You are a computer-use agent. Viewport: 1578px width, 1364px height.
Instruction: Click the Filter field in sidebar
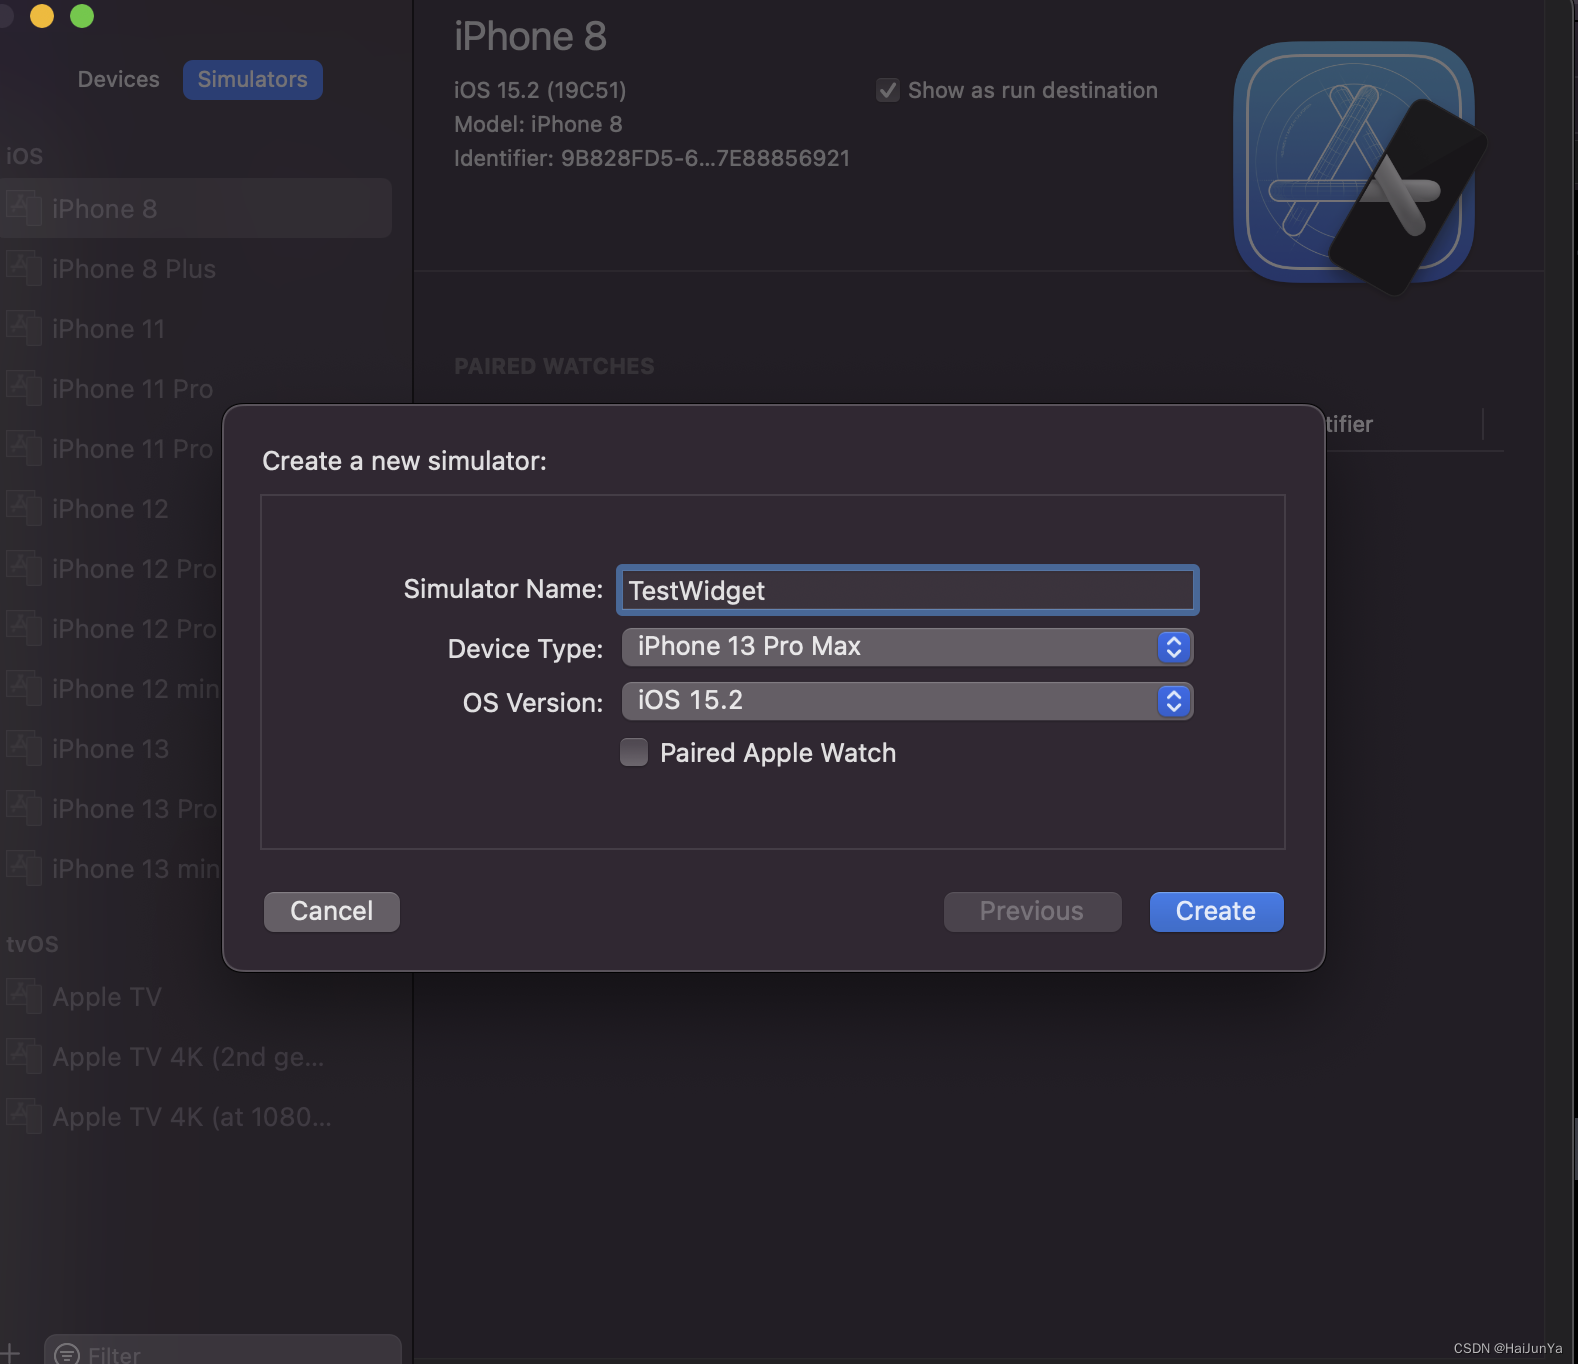(223, 1350)
